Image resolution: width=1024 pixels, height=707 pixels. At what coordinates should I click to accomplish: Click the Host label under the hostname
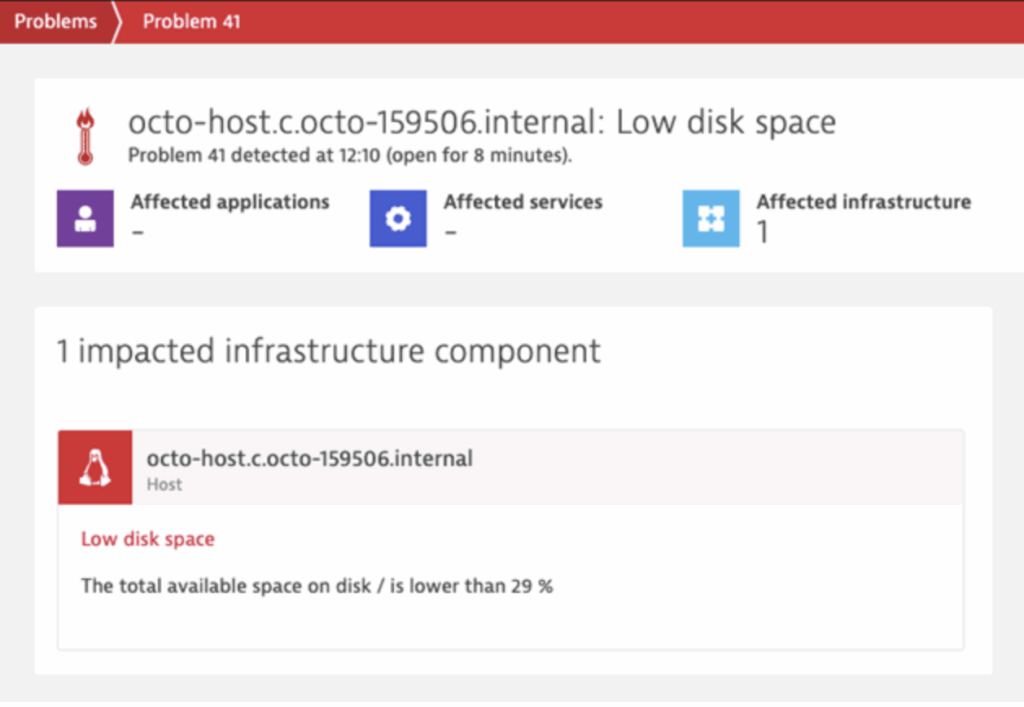pyautogui.click(x=164, y=484)
